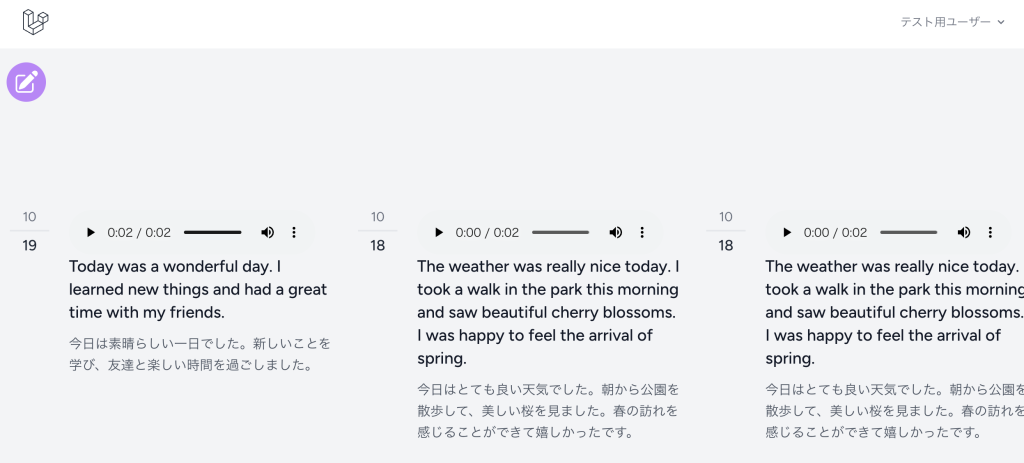
Task: Play audio of the middle October 18 entry
Action: click(x=439, y=232)
